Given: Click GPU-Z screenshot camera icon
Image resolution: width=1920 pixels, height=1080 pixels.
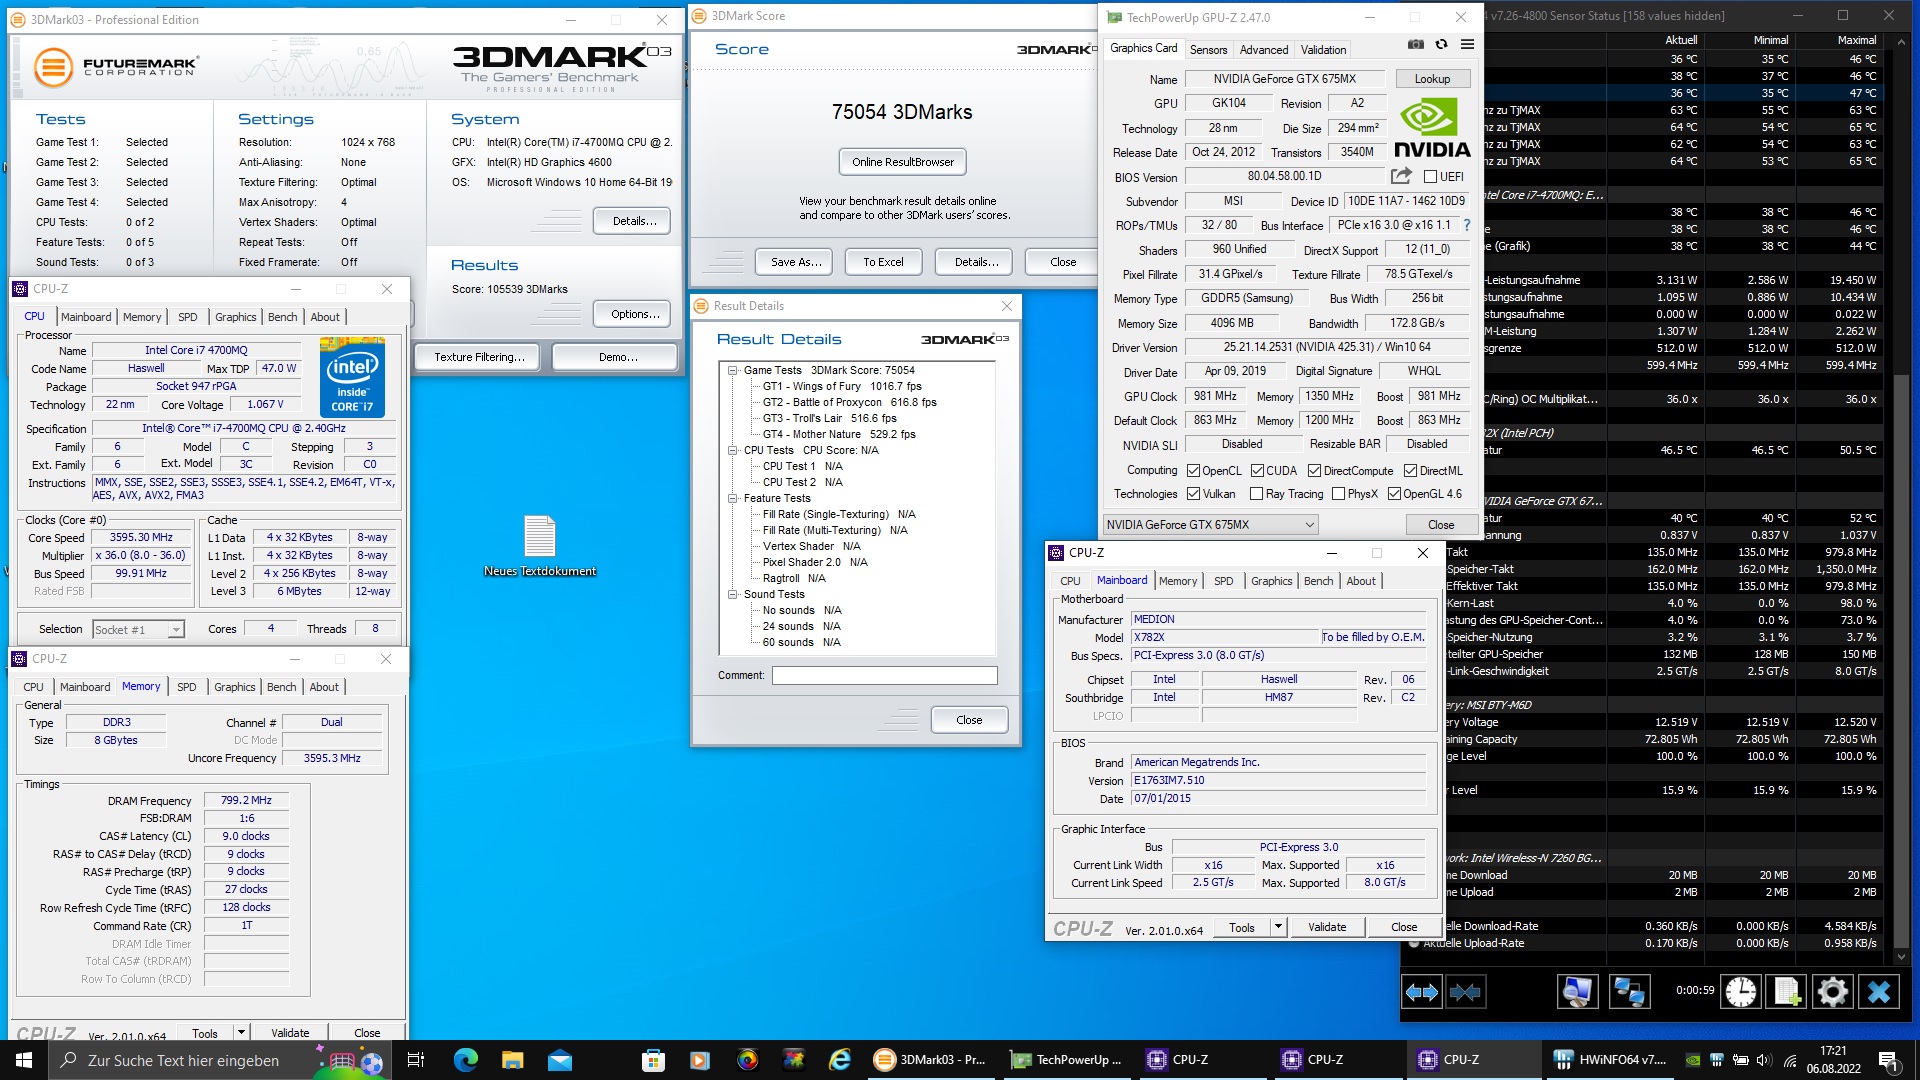Looking at the screenshot, I should (x=1416, y=44).
